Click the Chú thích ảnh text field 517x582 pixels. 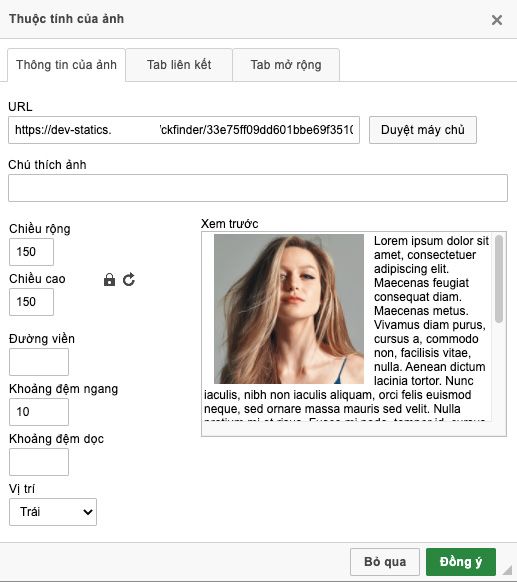(x=258, y=188)
